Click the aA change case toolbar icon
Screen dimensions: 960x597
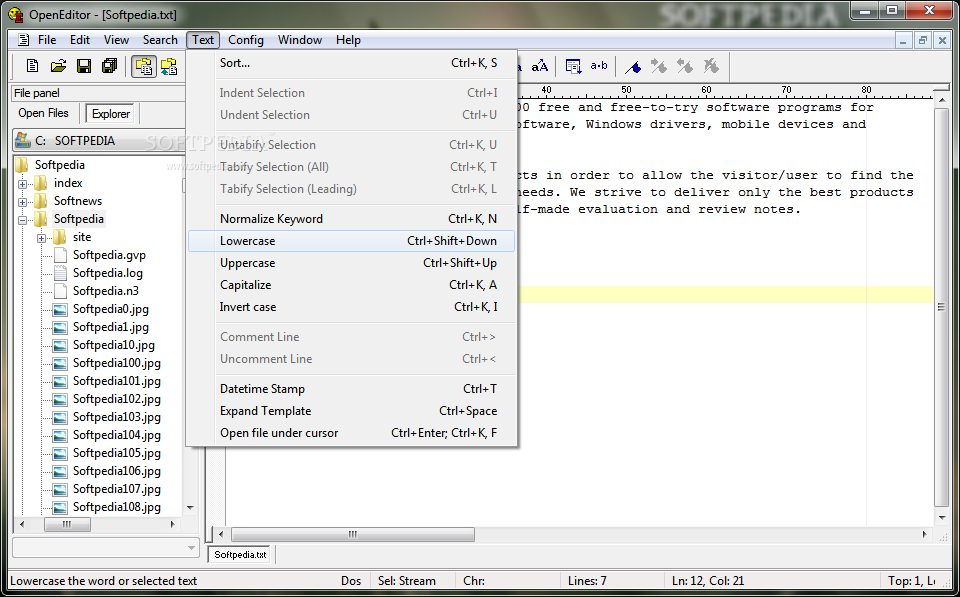tap(539, 66)
